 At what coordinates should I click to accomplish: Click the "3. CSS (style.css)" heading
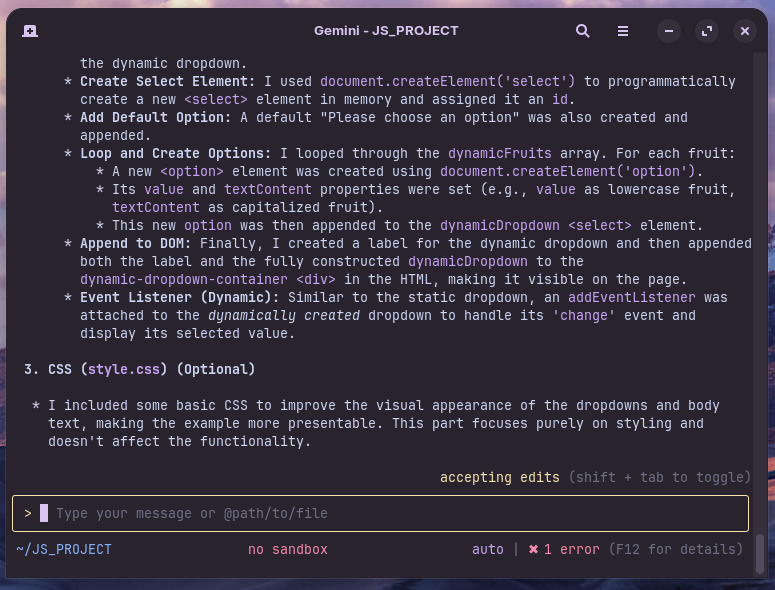click(x=139, y=369)
